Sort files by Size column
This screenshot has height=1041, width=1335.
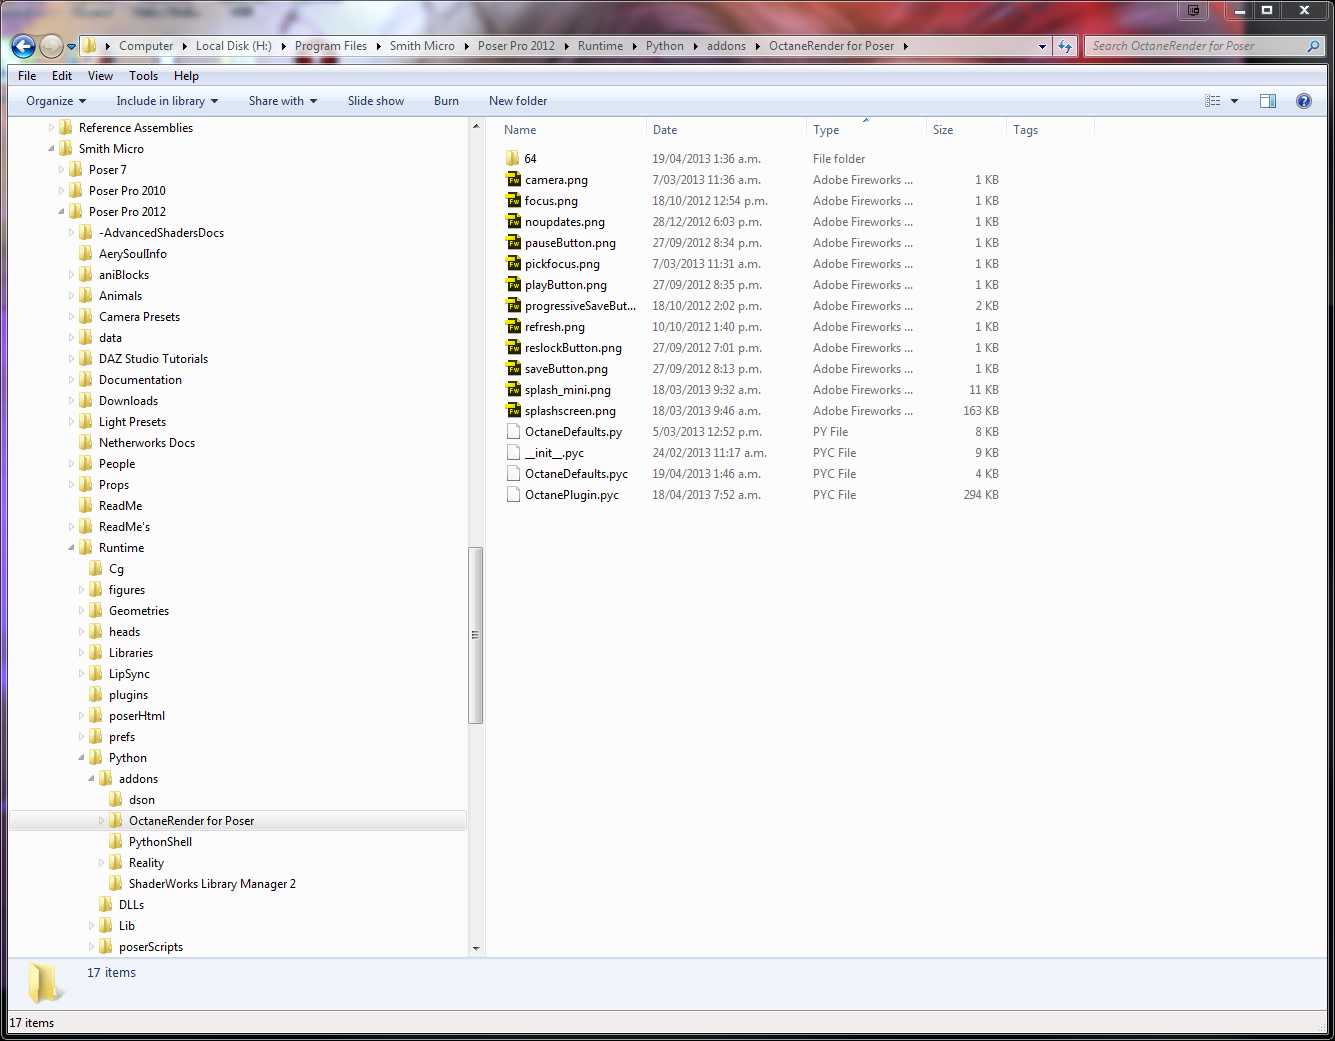coord(966,130)
